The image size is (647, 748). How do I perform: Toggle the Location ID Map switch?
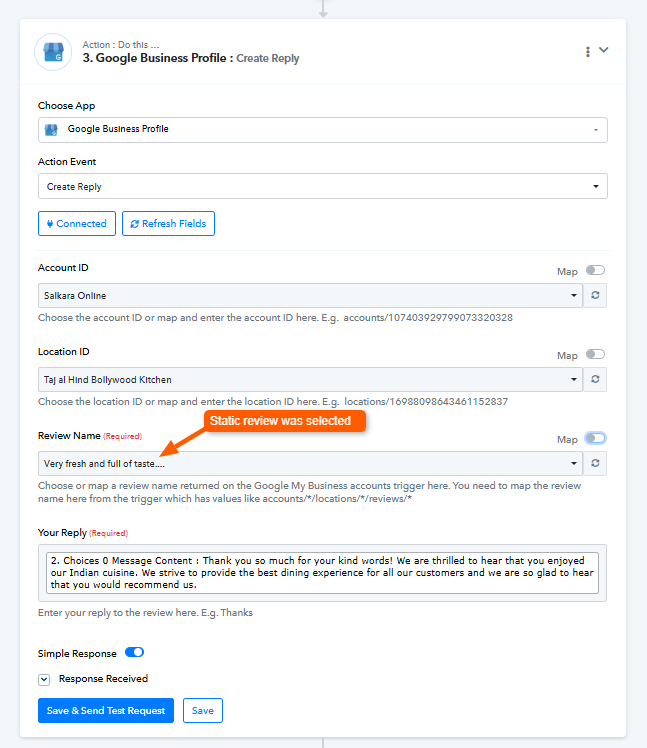596,354
